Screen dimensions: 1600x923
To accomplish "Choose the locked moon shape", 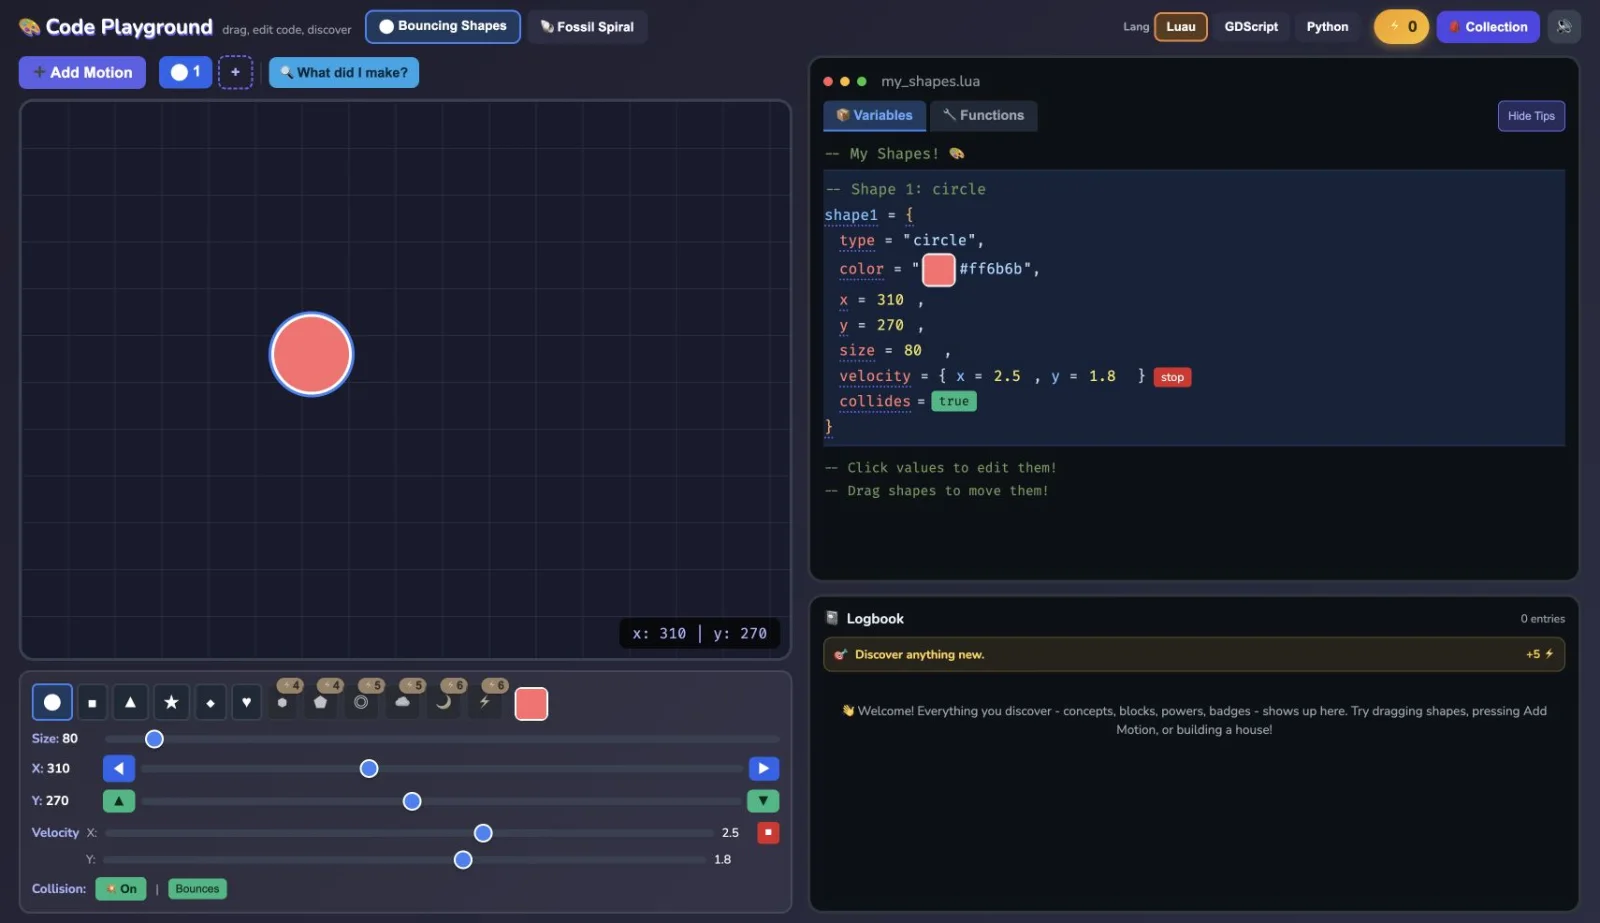I will (x=443, y=702).
